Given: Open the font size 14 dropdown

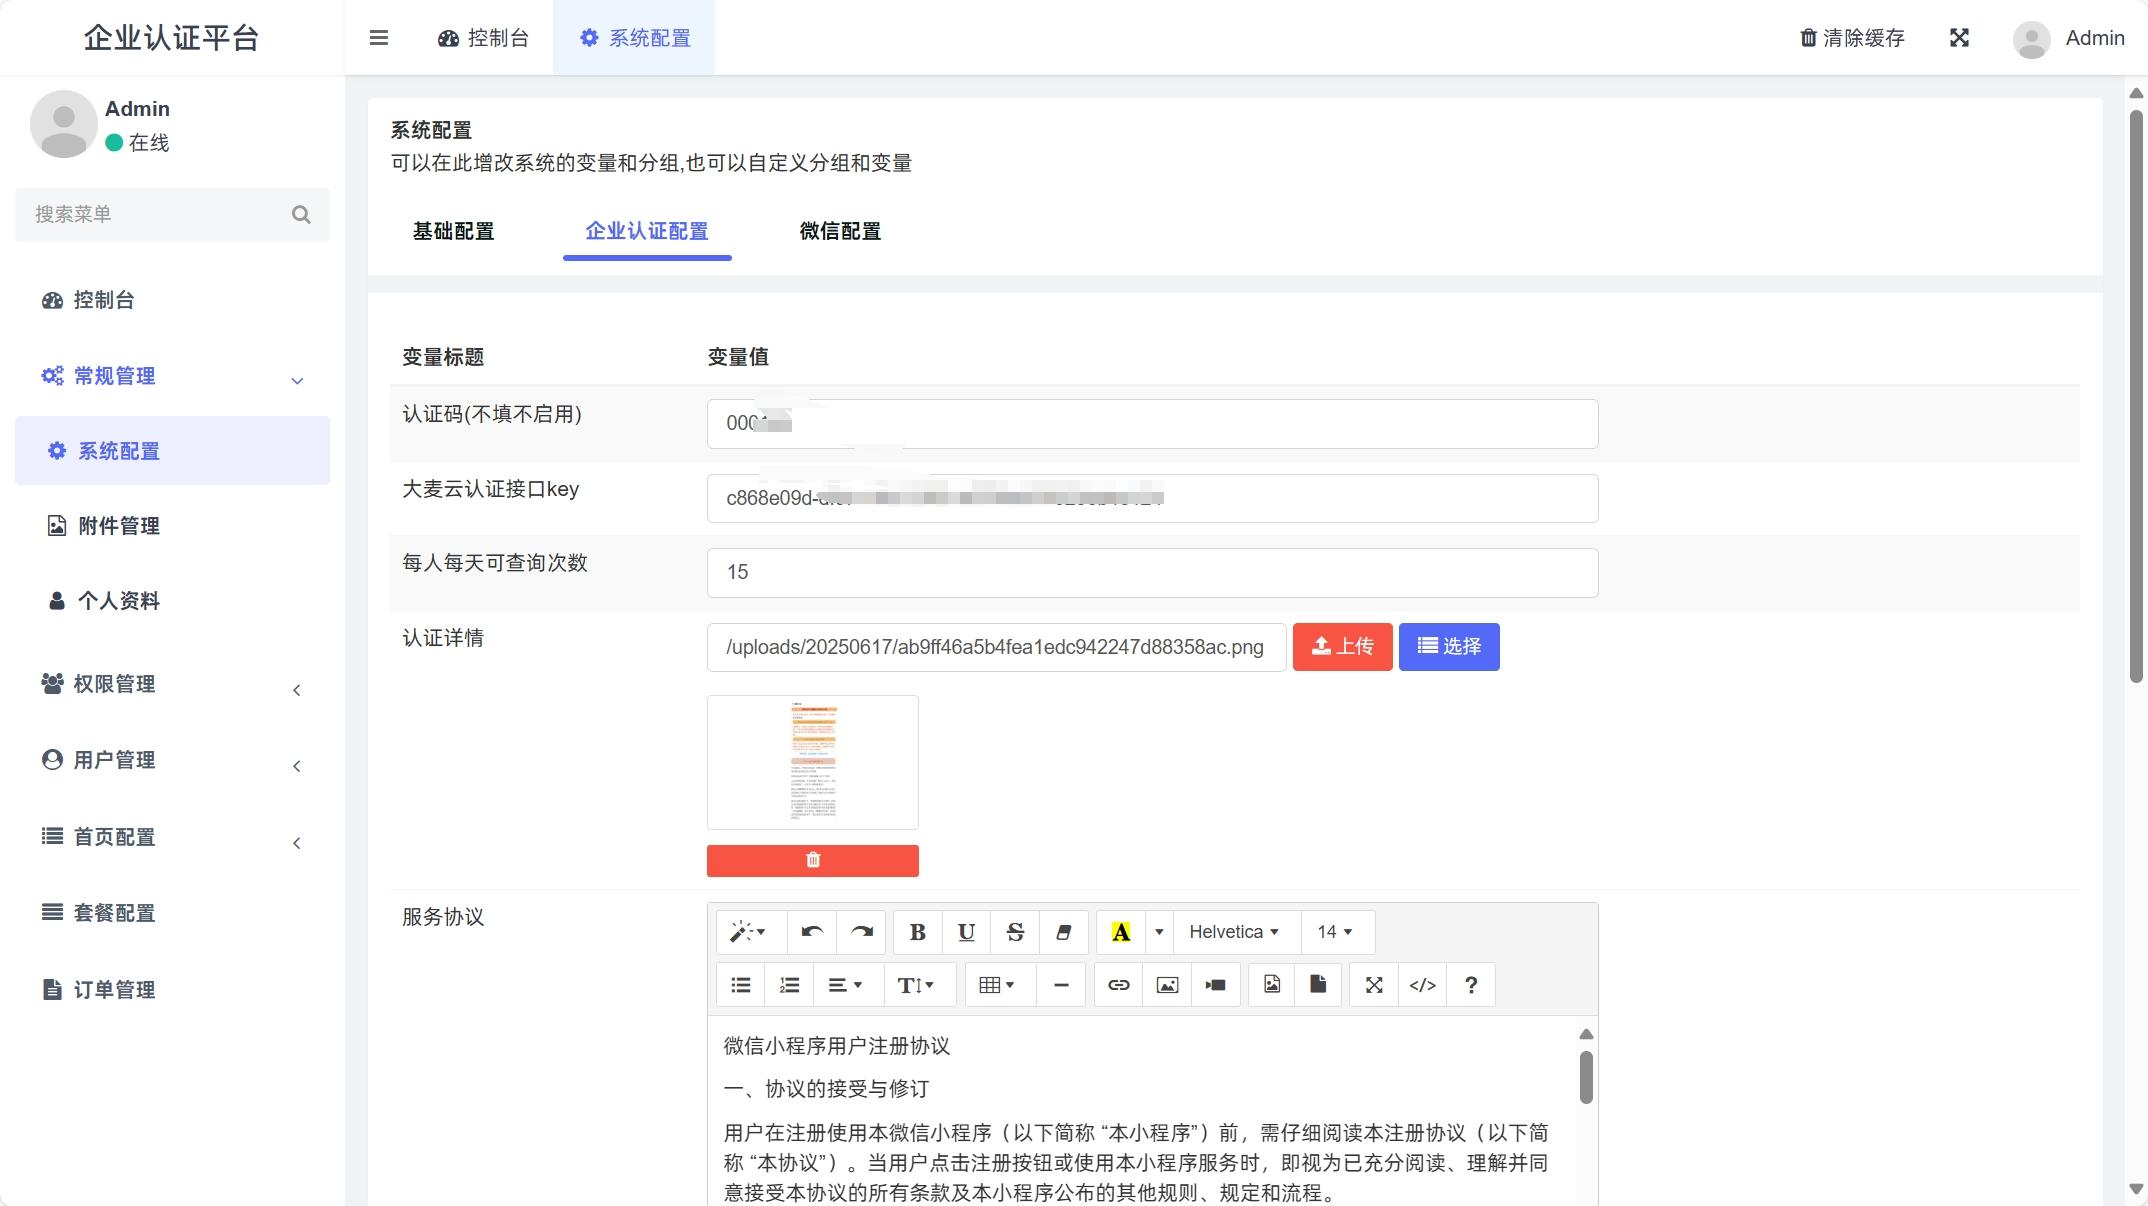Looking at the screenshot, I should (x=1335, y=932).
